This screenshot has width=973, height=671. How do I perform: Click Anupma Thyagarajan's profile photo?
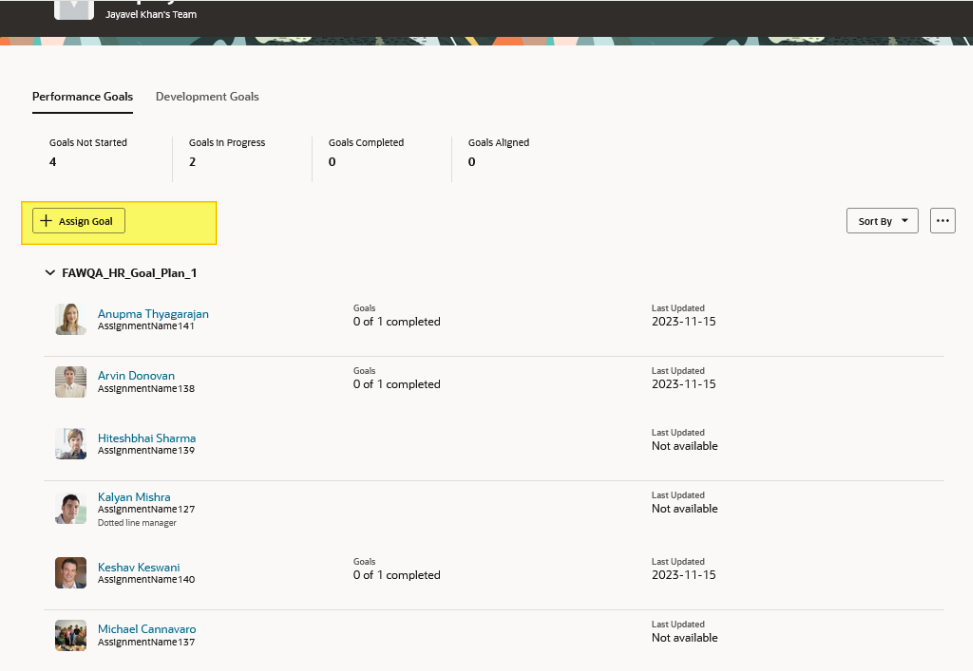pyautogui.click(x=71, y=319)
